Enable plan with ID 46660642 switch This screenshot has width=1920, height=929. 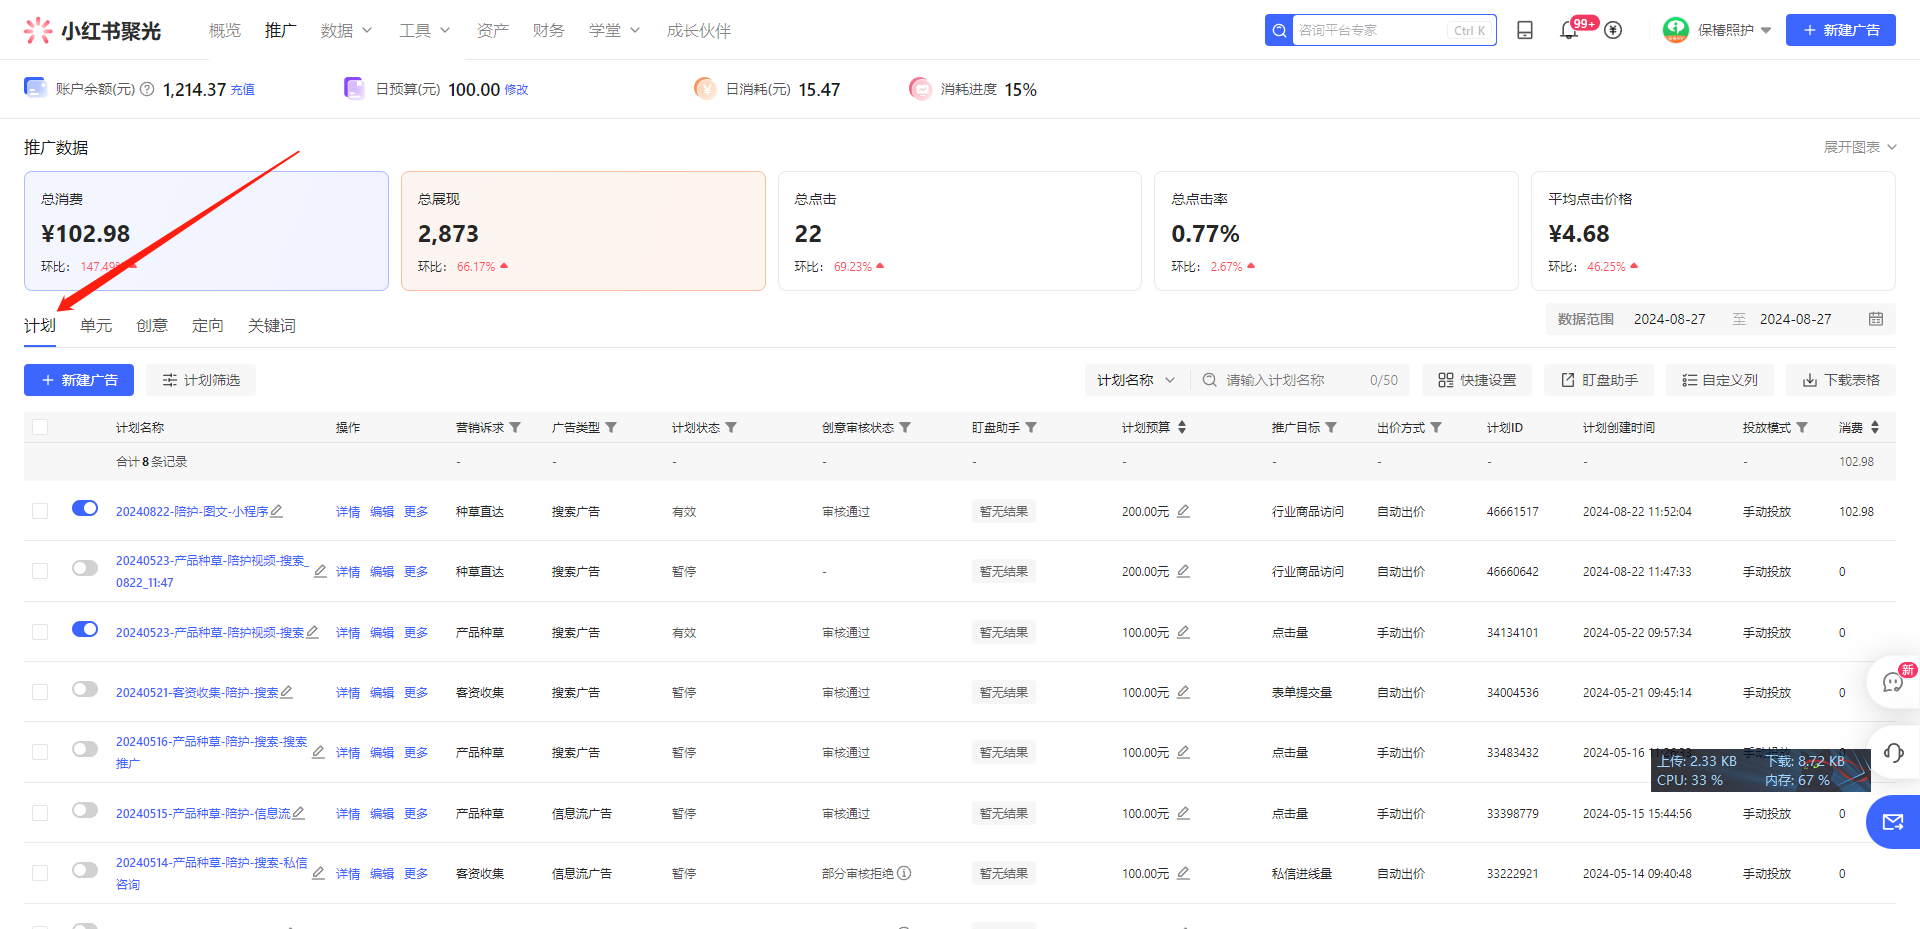85,568
